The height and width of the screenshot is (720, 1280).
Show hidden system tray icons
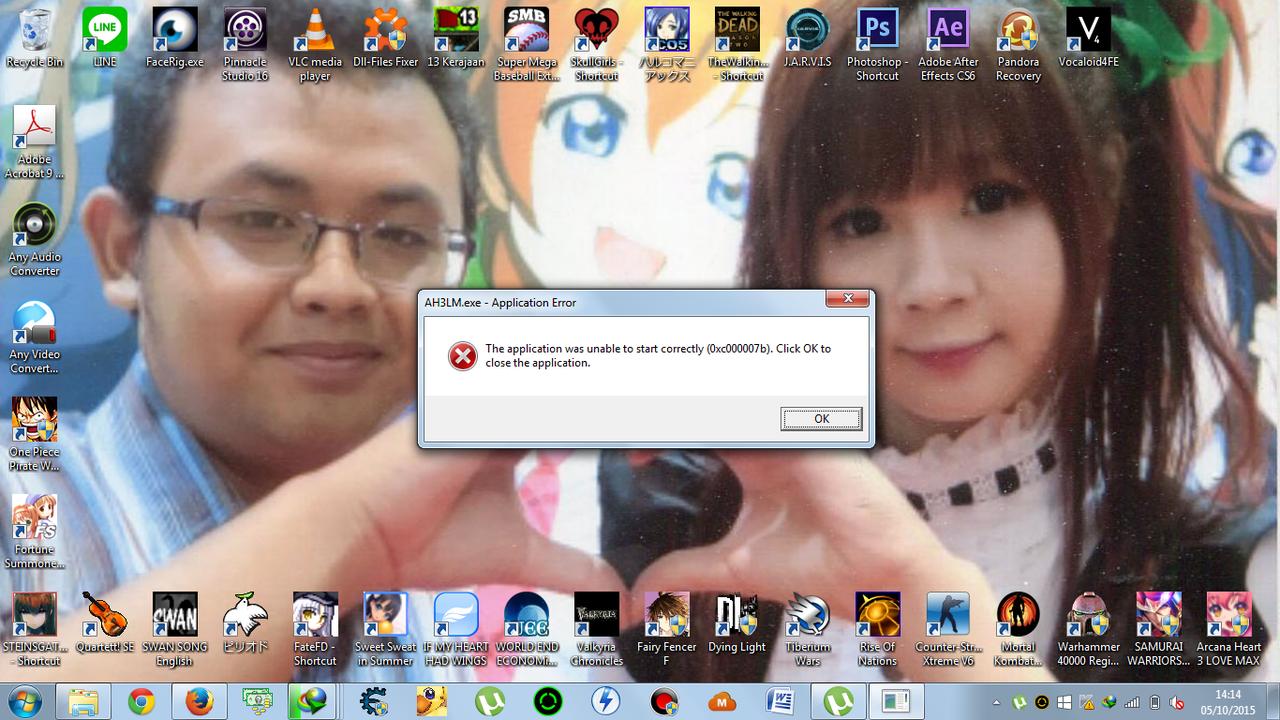coord(996,702)
